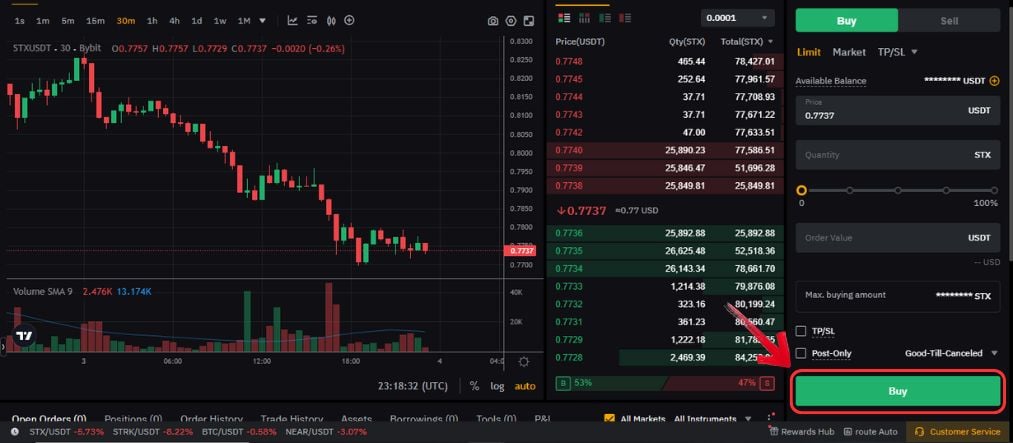Open the vertical dots options menu above tabs
This screenshot has width=1013, height=443.
click(769, 418)
